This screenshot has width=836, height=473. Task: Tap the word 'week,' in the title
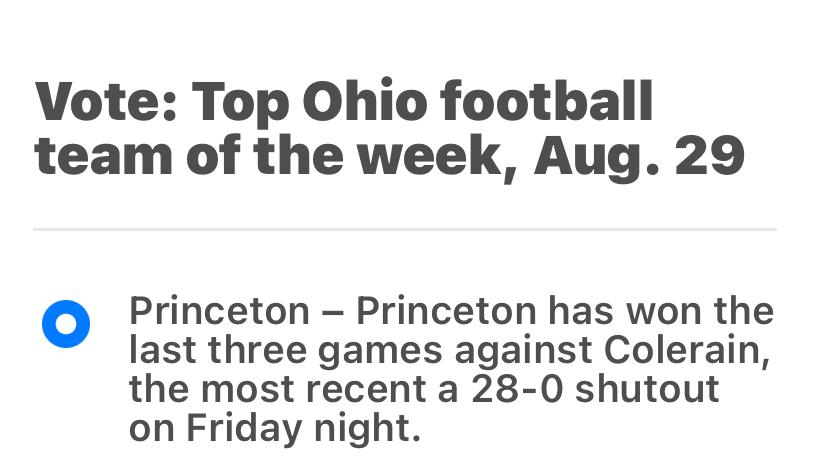pos(454,156)
